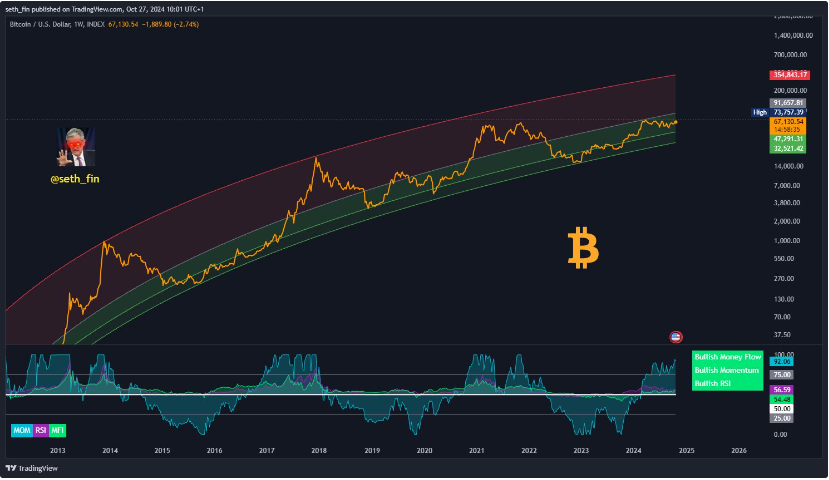Image resolution: width=829 pixels, height=480 pixels.
Task: Click the Bullish Momentum status
Action: [x=726, y=370]
